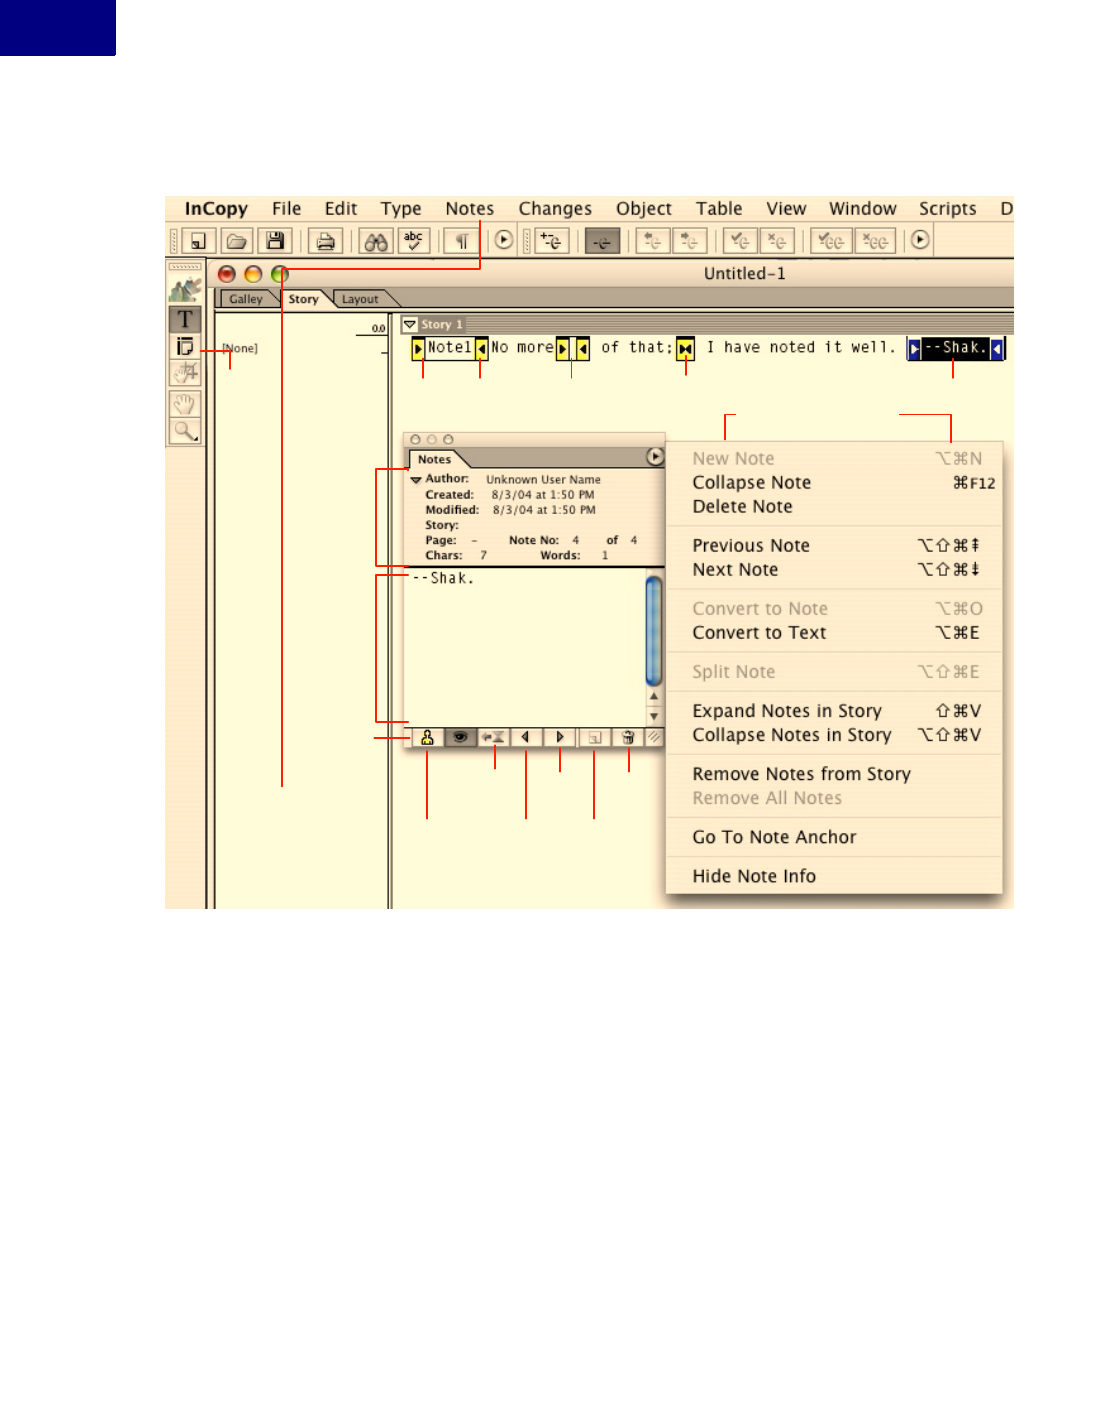Click in the note text area with '--Shak.'
Viewport: 1114px width, 1414px height.
click(x=525, y=647)
